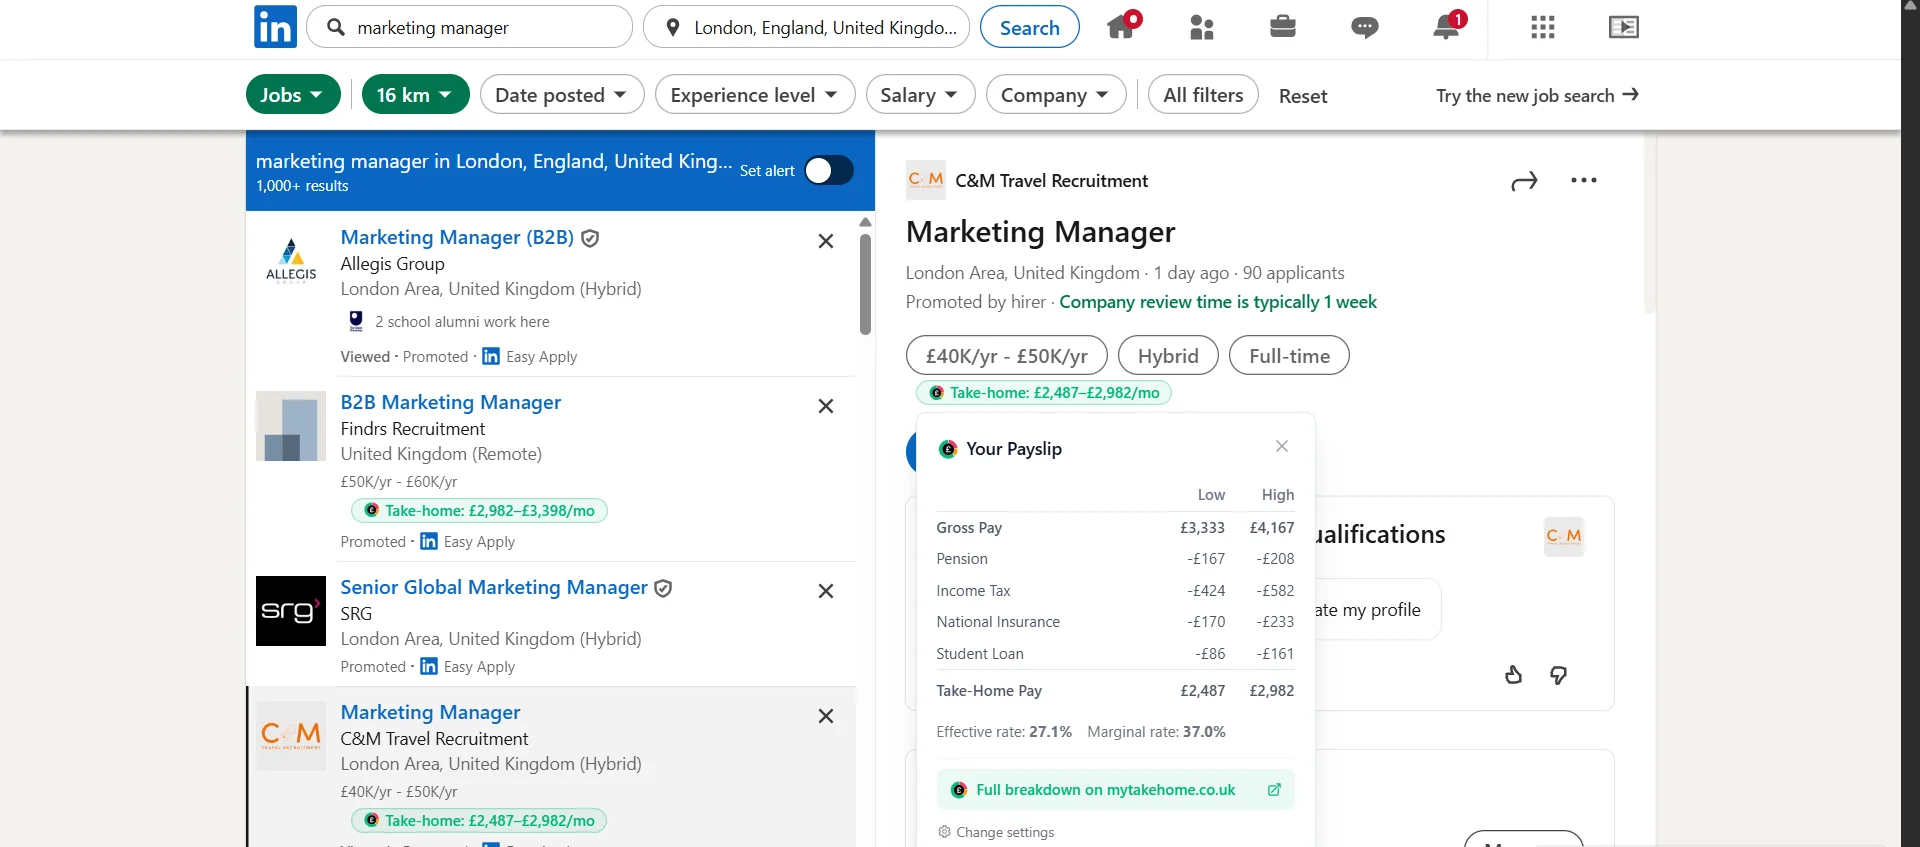Open the Home feed icon
Screen dimensions: 1920x847
tap(1123, 25)
